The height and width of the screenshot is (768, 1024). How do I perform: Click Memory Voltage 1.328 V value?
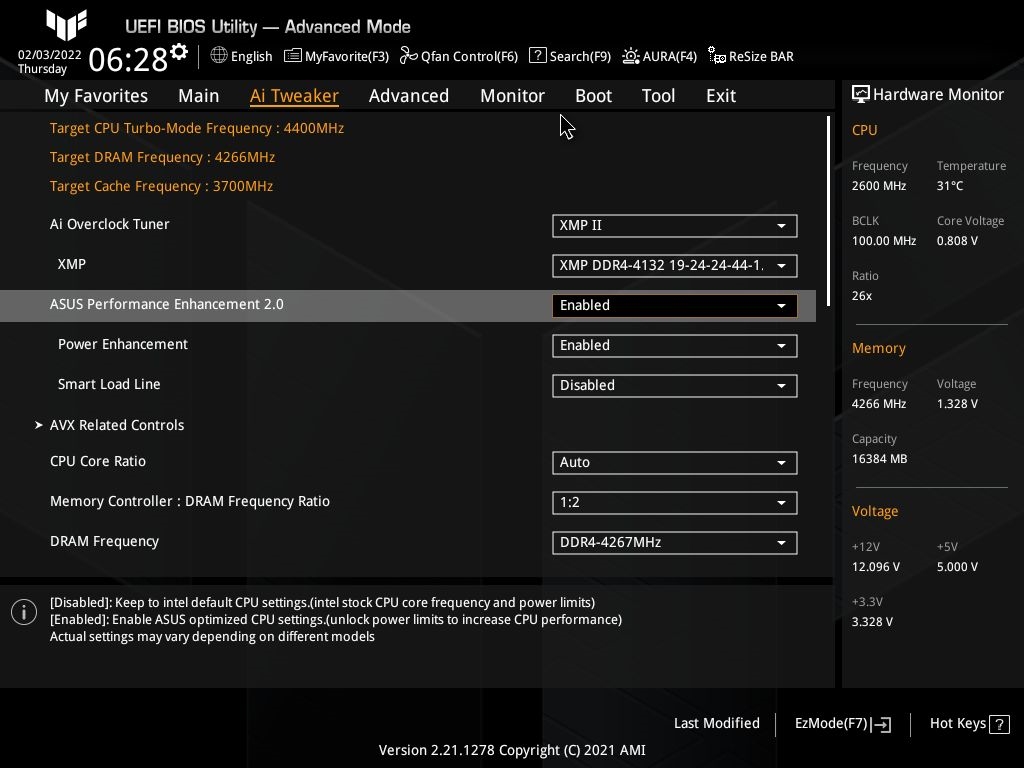pos(957,404)
